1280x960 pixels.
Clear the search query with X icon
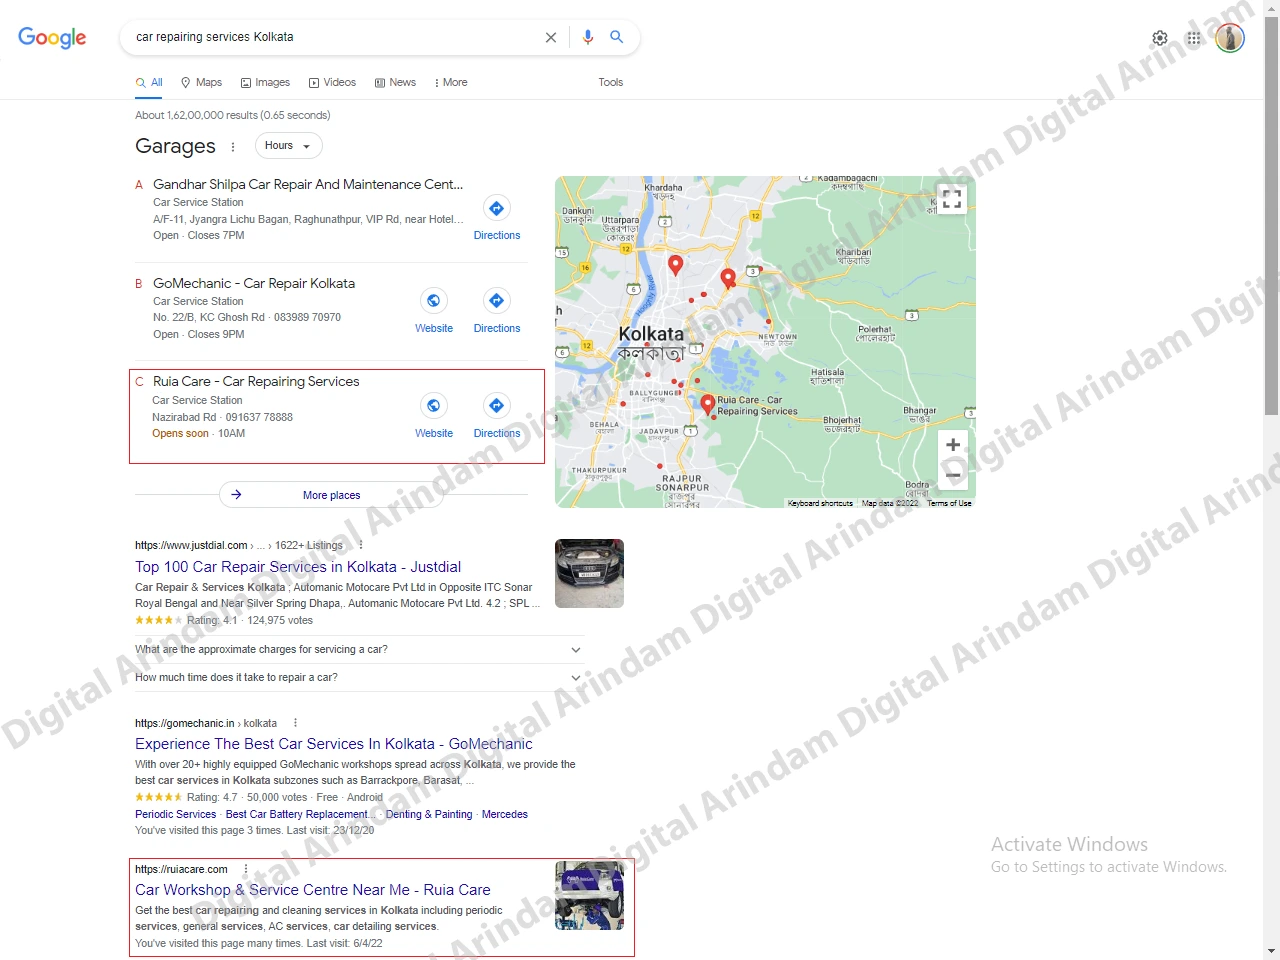pos(551,37)
